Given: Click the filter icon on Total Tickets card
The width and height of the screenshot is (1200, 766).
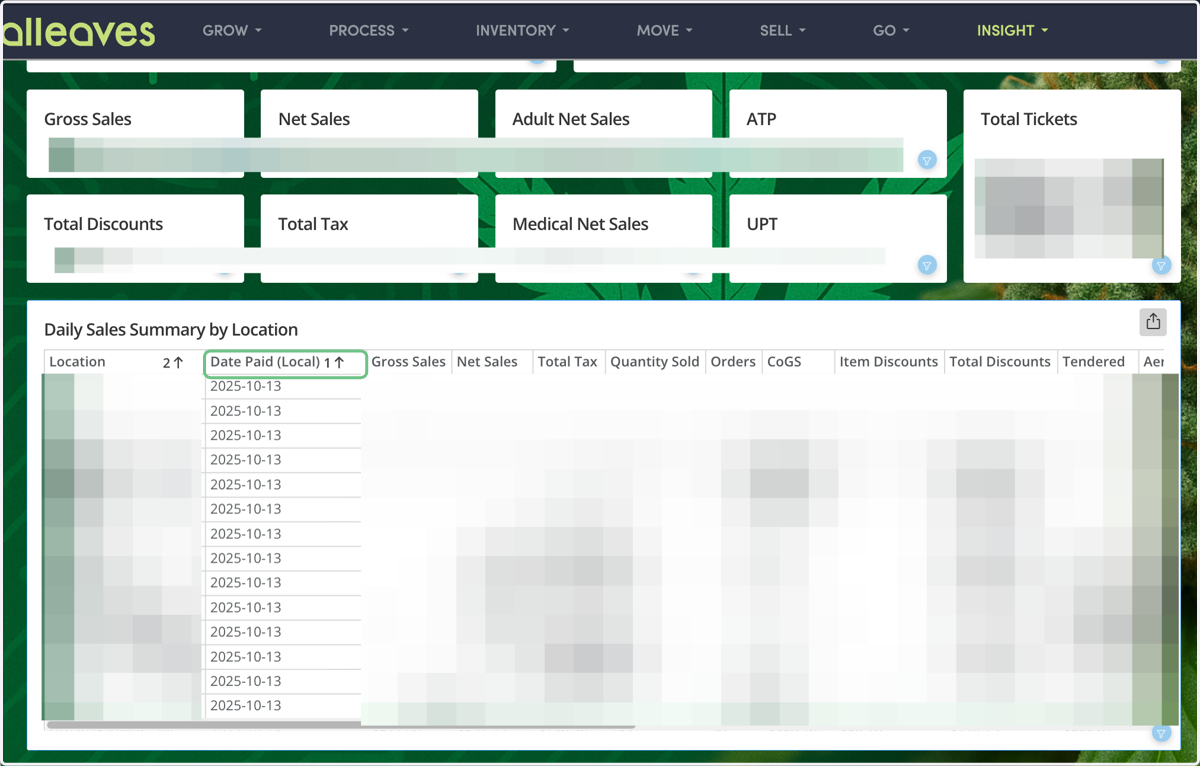Looking at the screenshot, I should point(1161,265).
